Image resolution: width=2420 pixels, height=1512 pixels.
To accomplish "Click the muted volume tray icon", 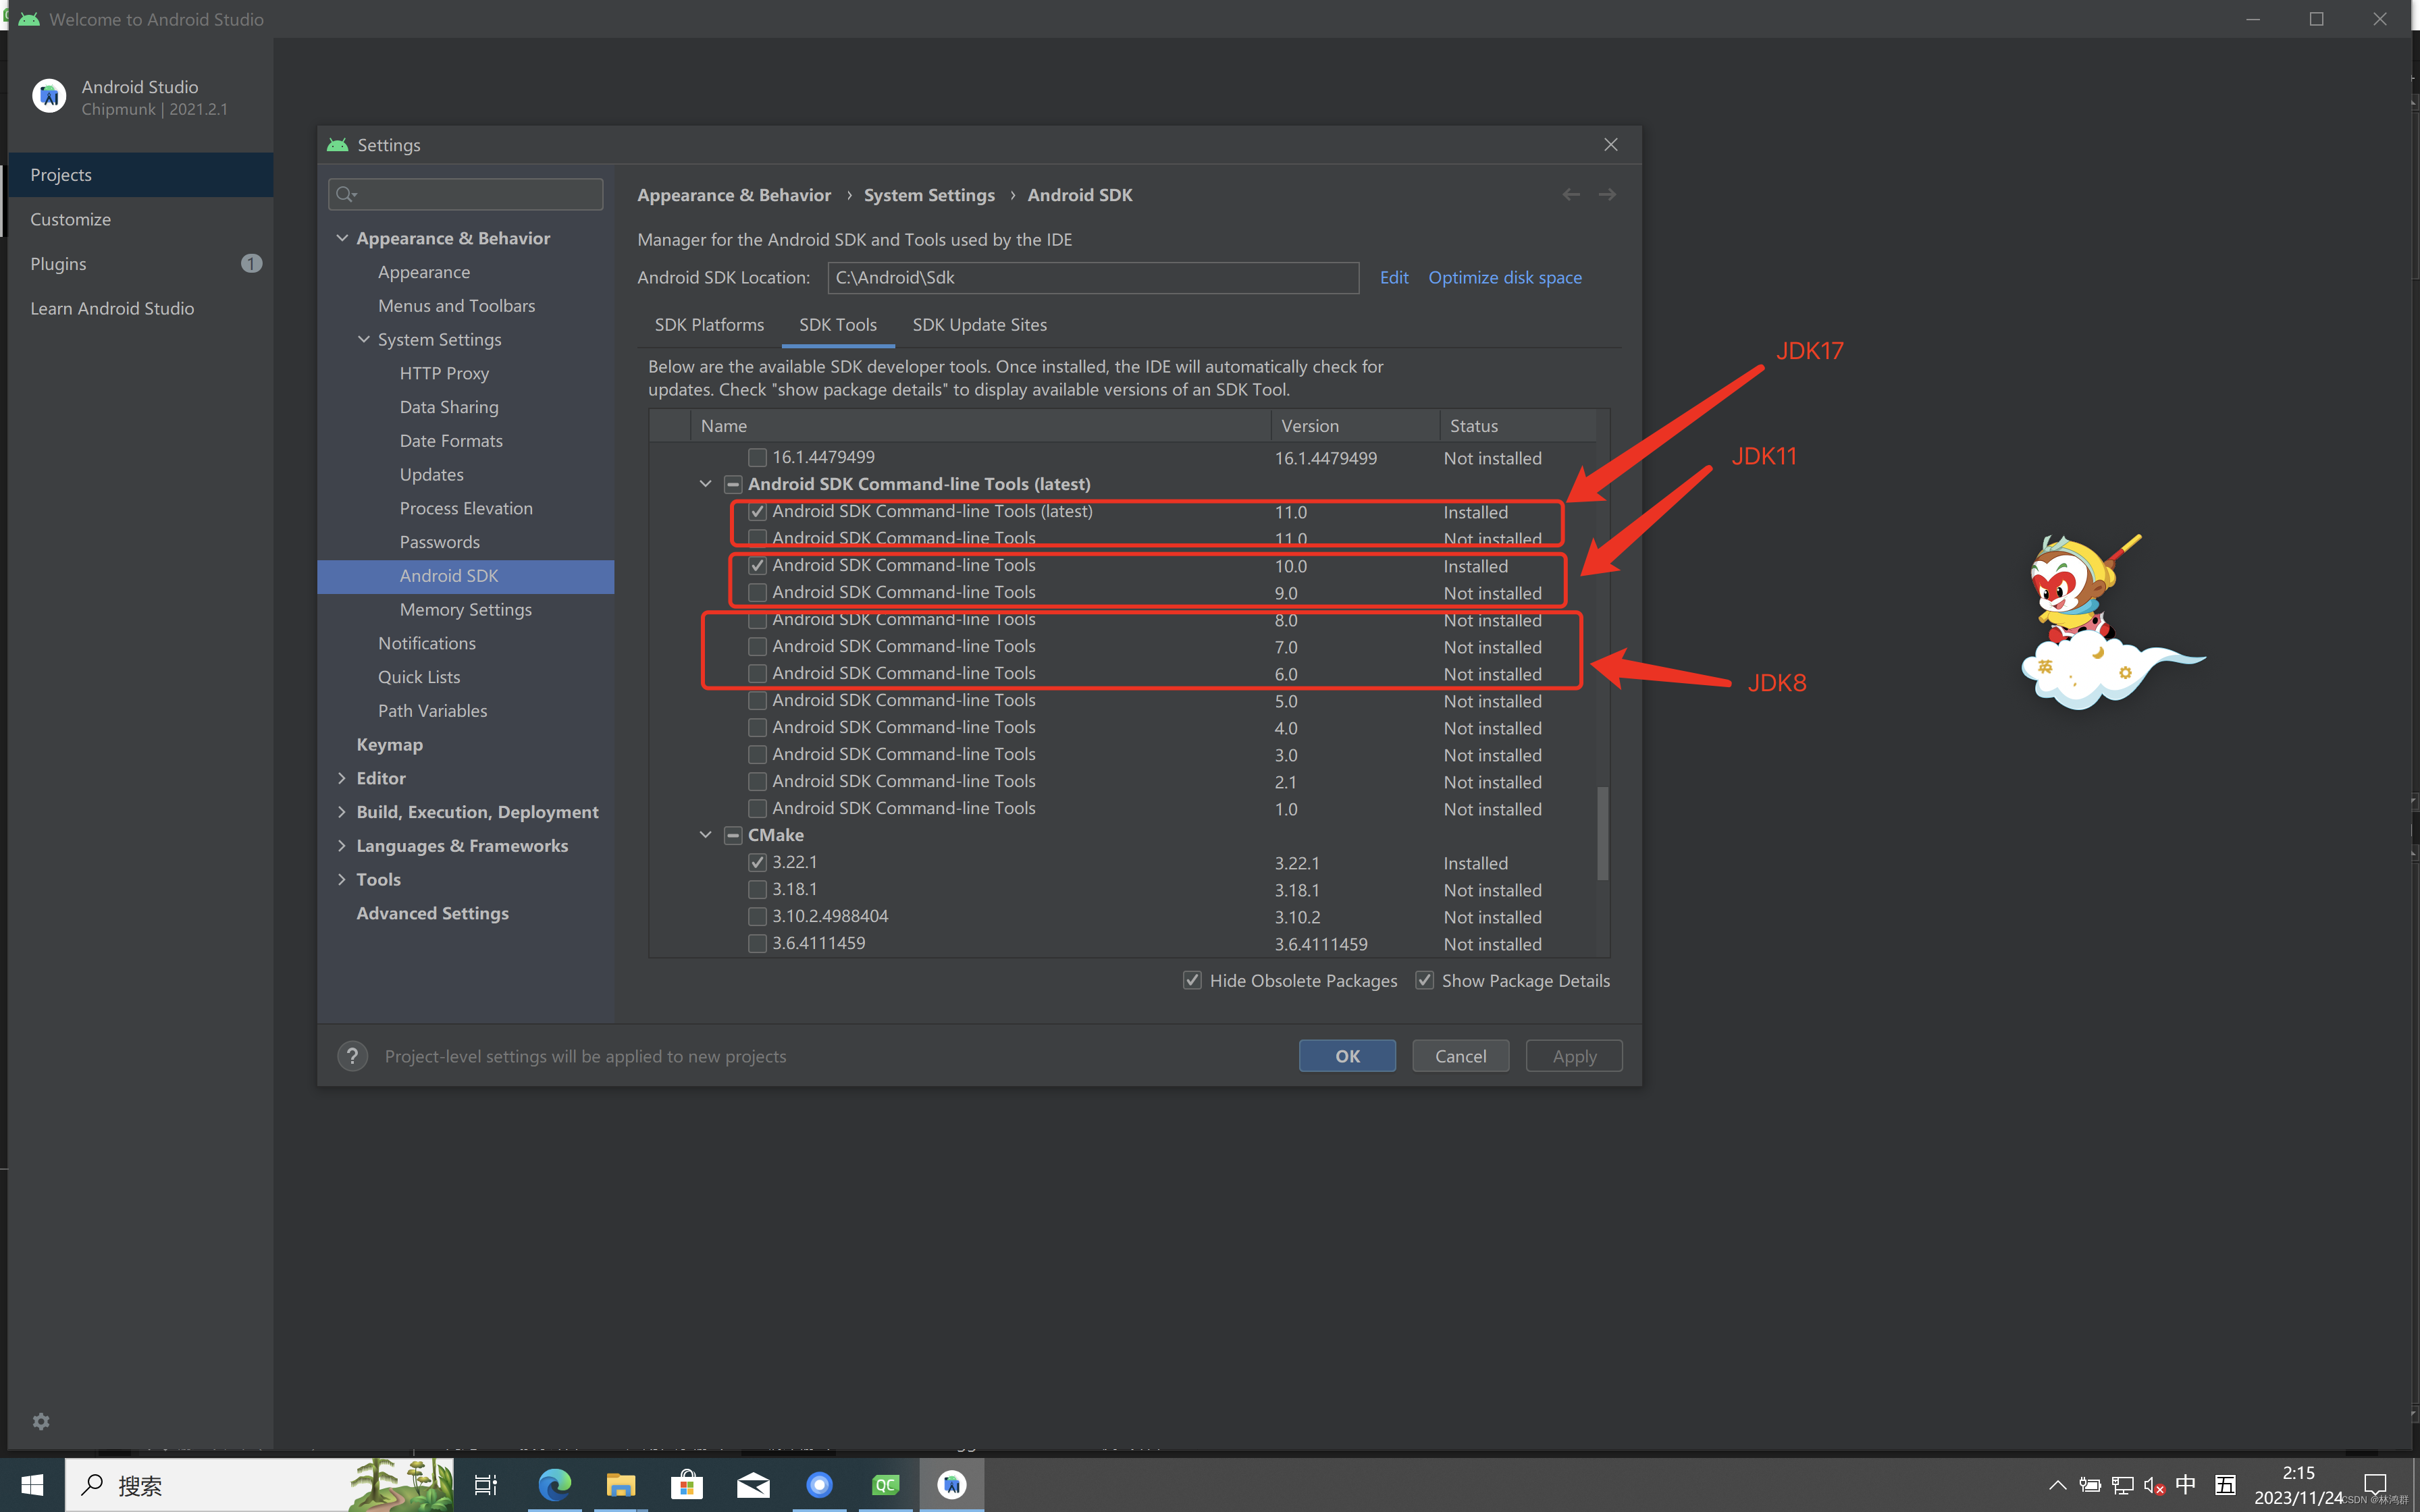I will 2155,1485.
